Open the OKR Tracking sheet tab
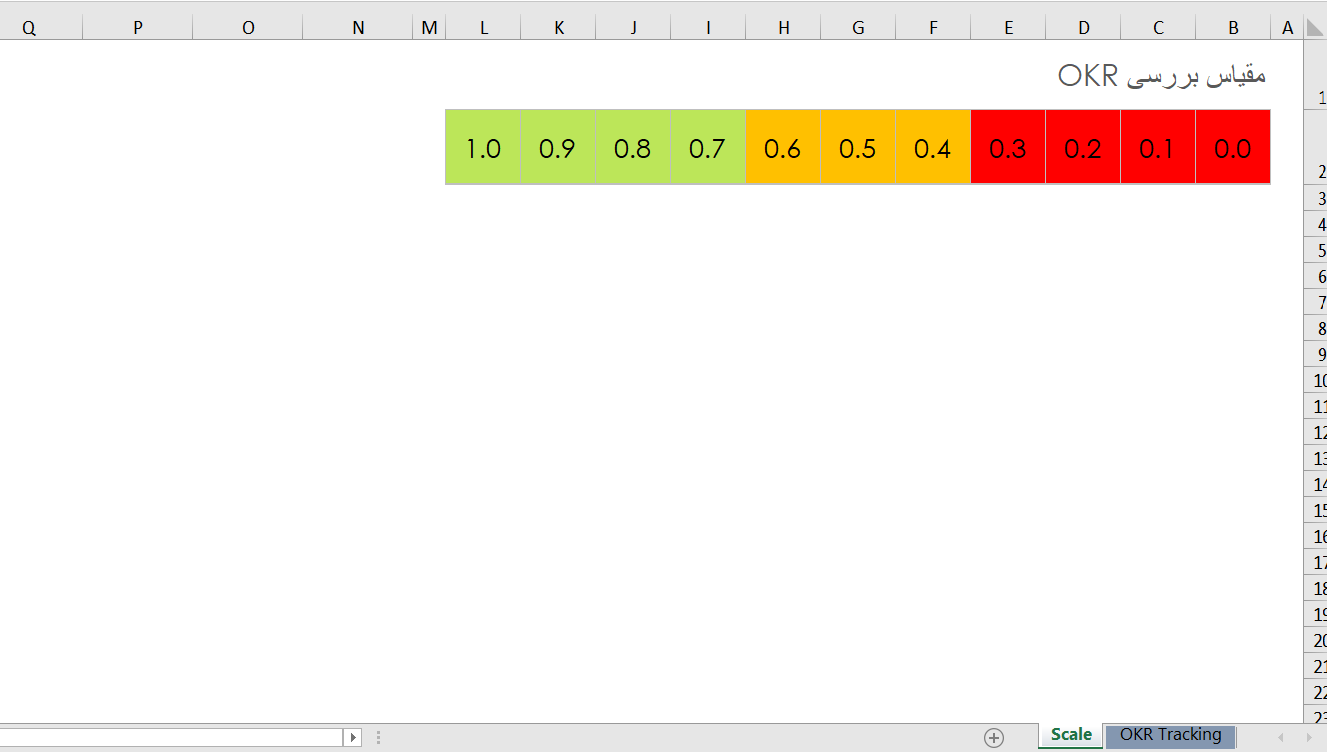This screenshot has width=1327, height=752. pos(1170,735)
